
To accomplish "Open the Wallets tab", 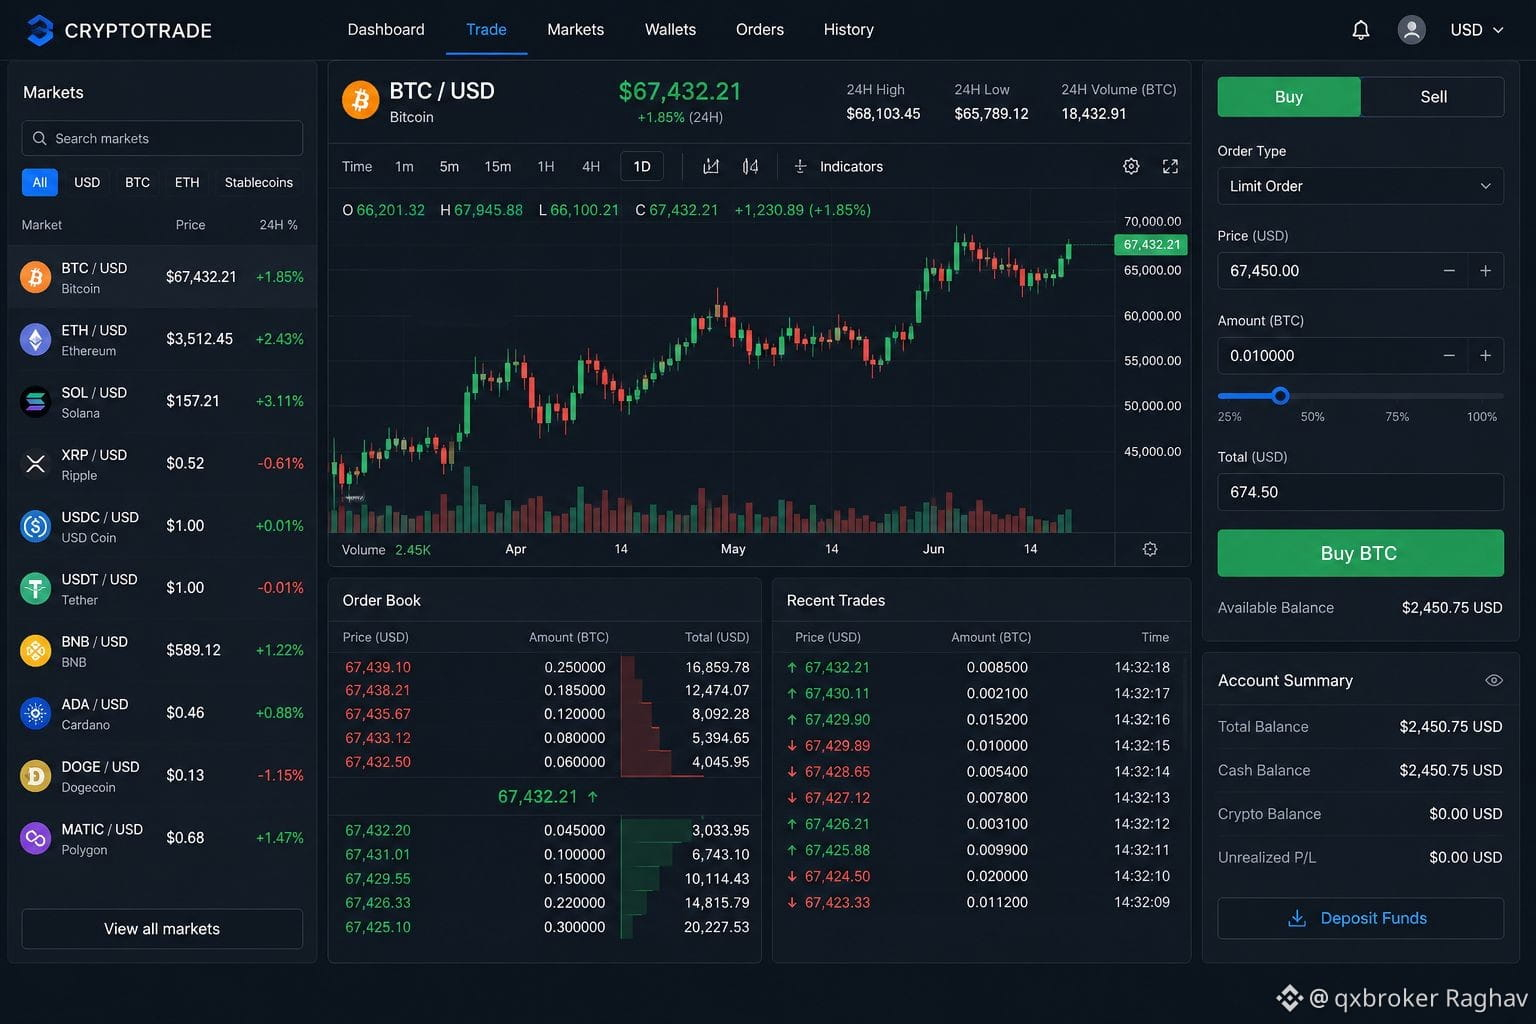I will pyautogui.click(x=670, y=30).
